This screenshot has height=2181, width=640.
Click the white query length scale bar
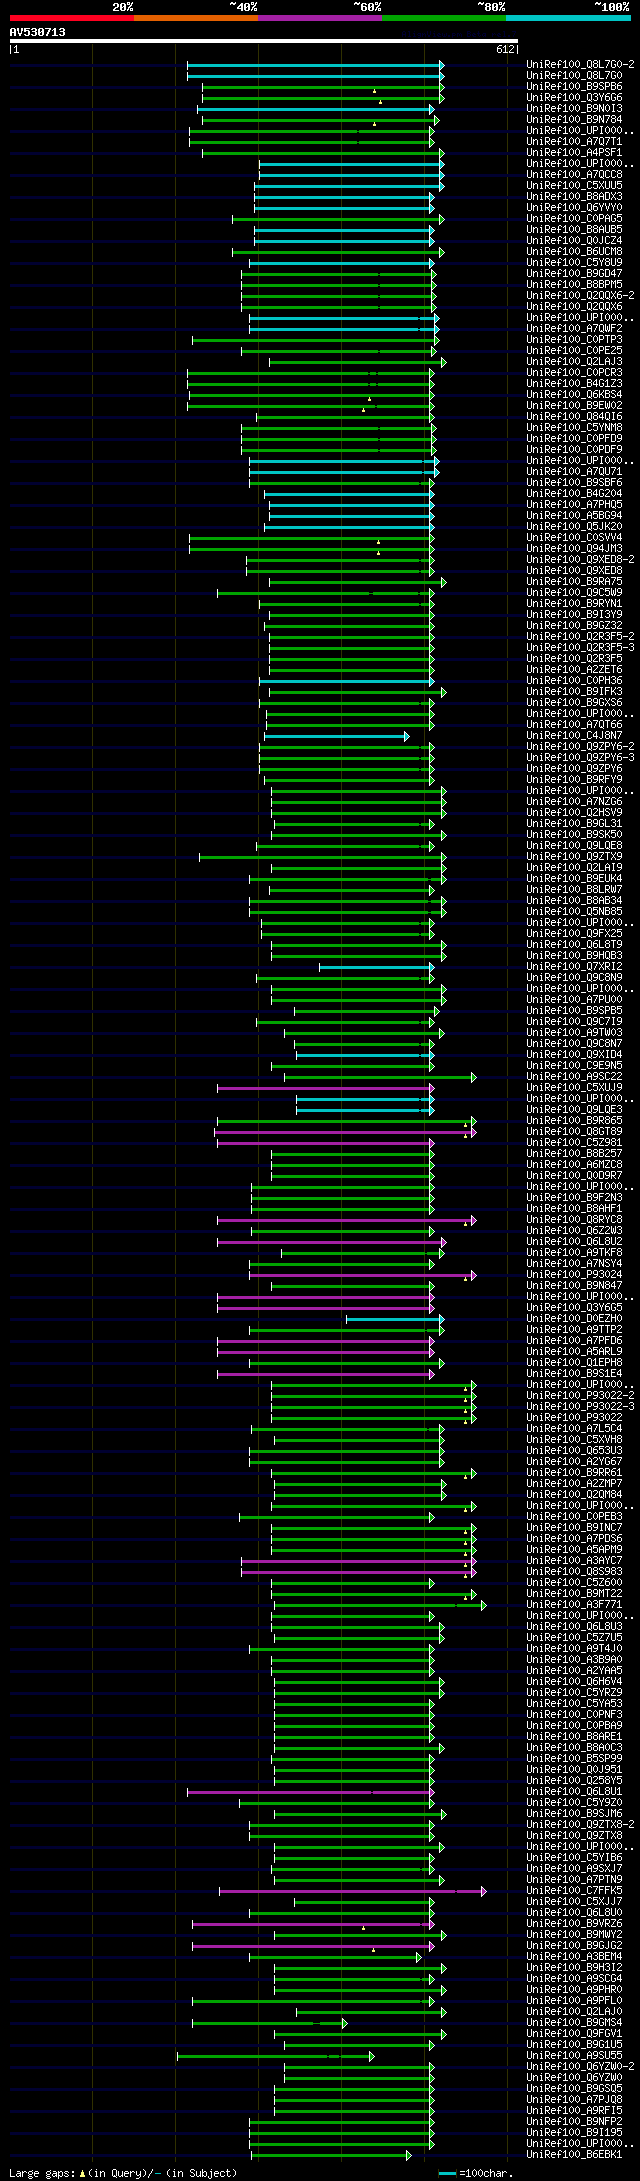(264, 41)
